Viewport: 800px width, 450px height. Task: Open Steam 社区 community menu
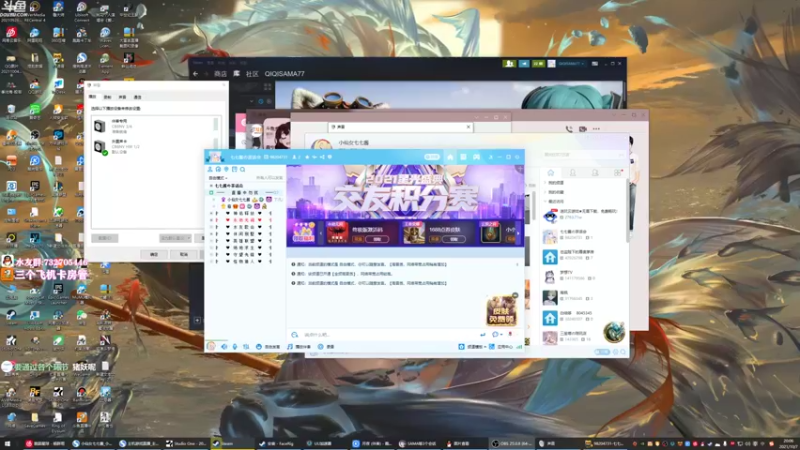pyautogui.click(x=253, y=74)
